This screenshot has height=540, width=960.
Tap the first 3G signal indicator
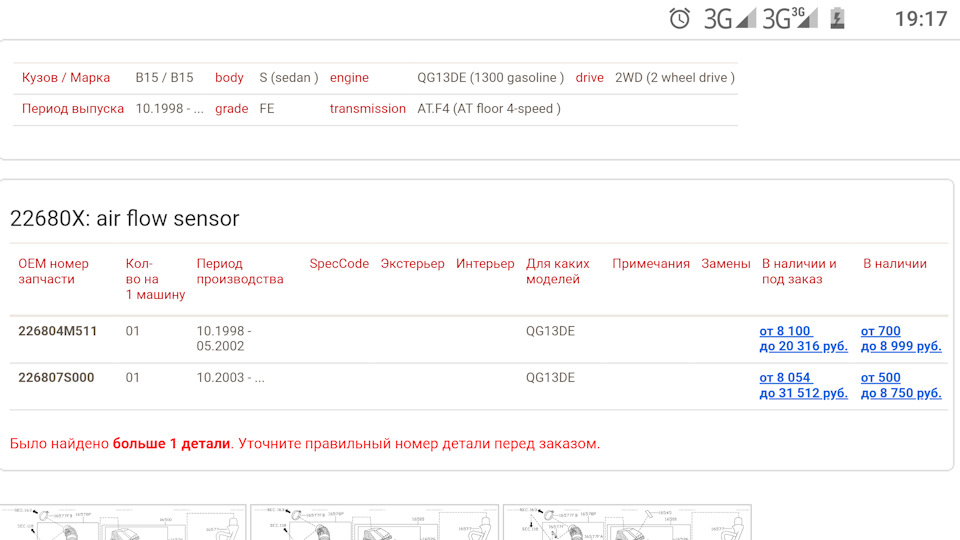pos(729,18)
